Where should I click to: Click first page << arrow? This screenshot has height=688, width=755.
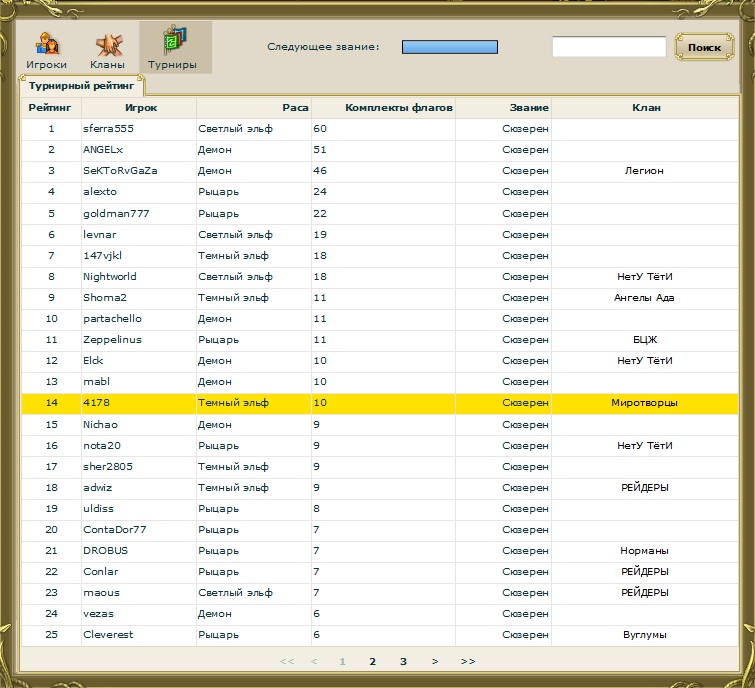point(287,662)
